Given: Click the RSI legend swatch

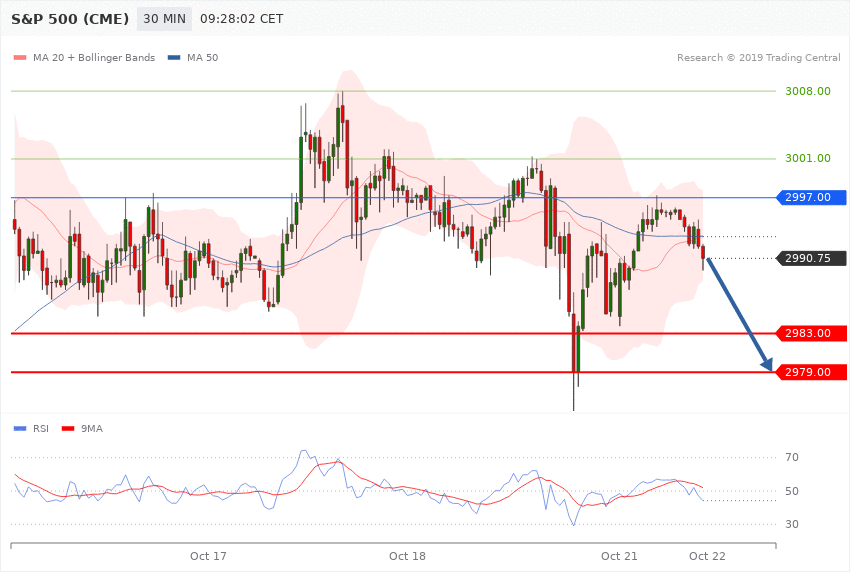Looking at the screenshot, I should click(x=20, y=429).
